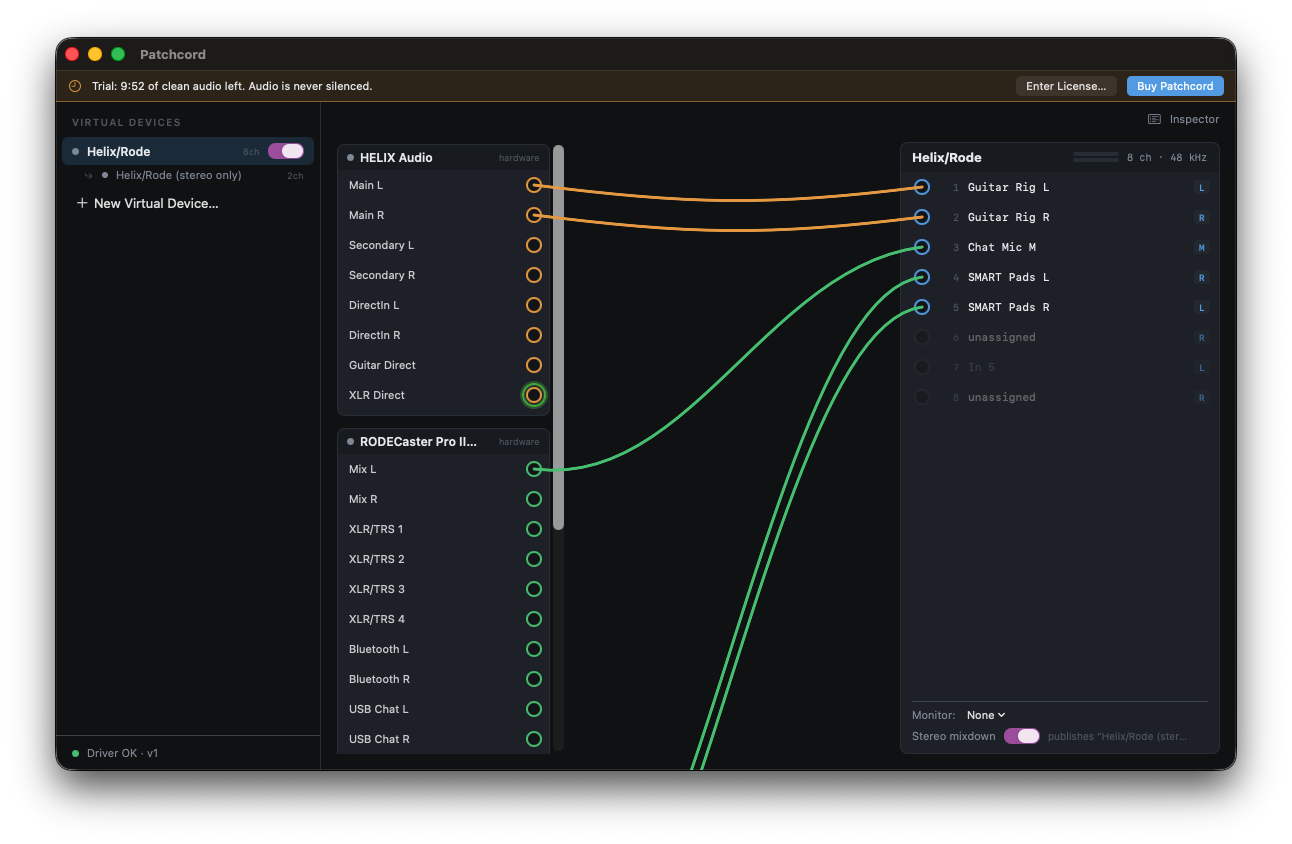1292x844 pixels.
Task: Click input port of channel 5 SMART Pads R
Action: pyautogui.click(x=922, y=307)
